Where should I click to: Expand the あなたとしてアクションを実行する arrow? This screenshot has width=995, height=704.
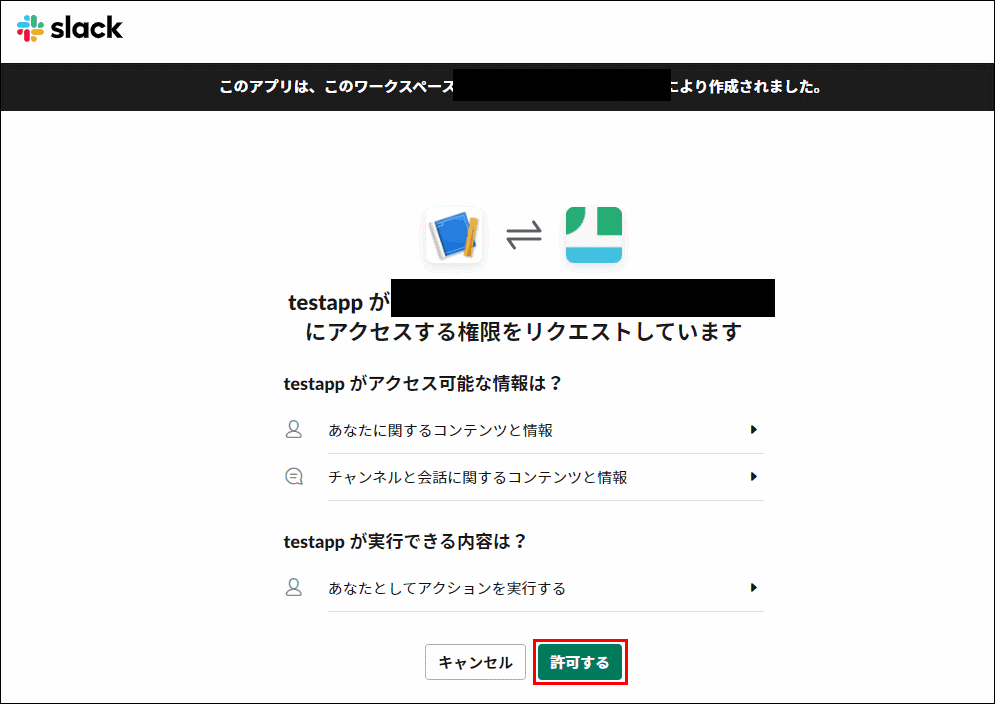(x=753, y=587)
